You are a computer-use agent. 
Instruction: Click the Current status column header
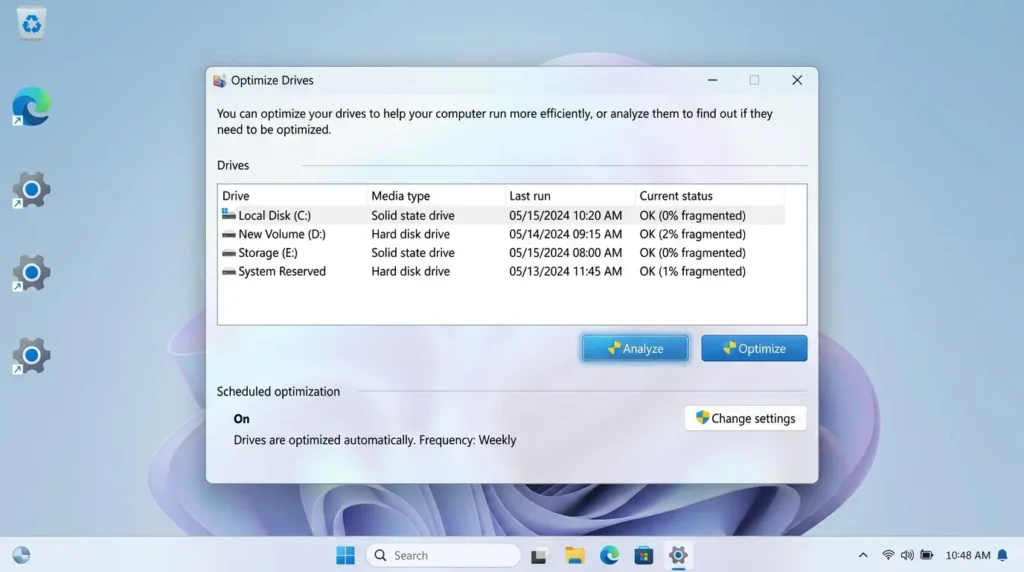tap(710, 196)
